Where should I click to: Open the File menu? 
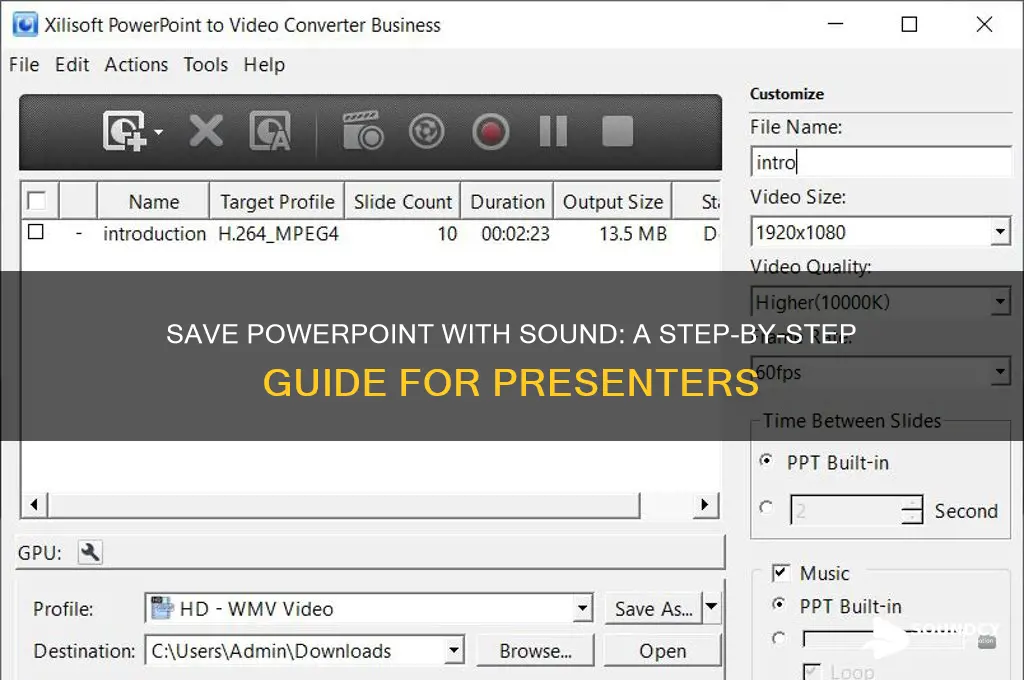tap(24, 65)
